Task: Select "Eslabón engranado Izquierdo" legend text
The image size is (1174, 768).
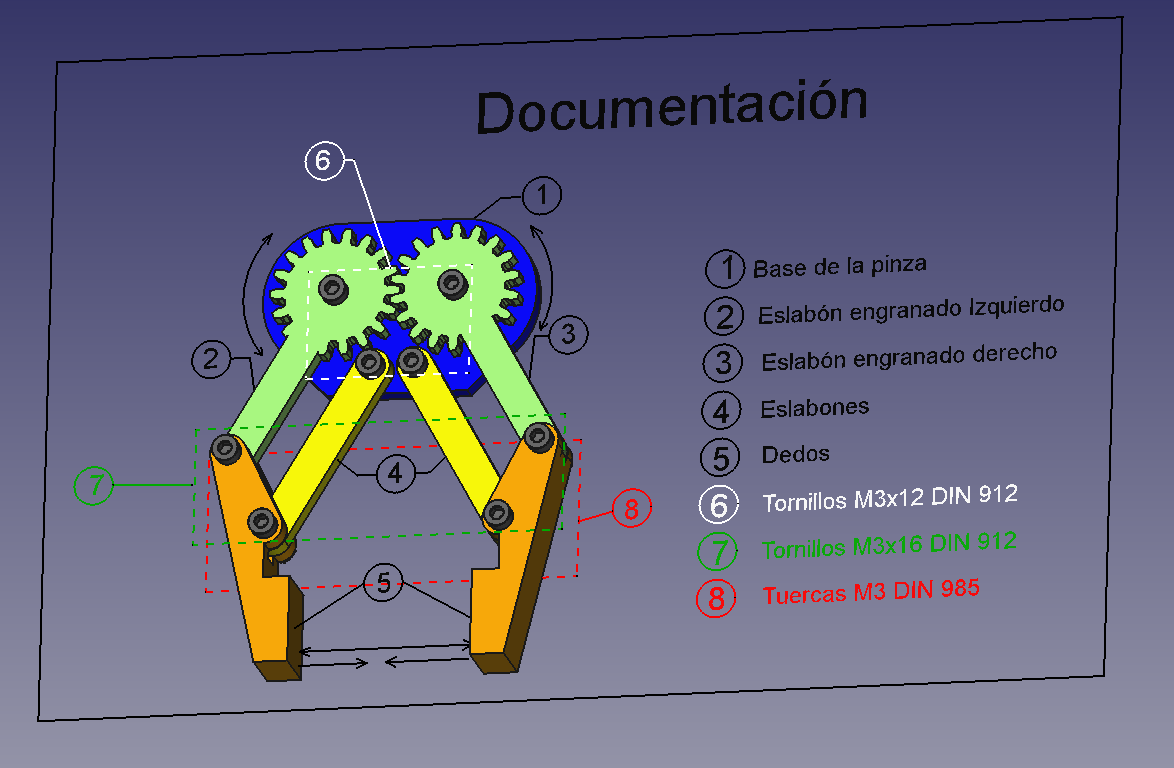Action: click(910, 310)
